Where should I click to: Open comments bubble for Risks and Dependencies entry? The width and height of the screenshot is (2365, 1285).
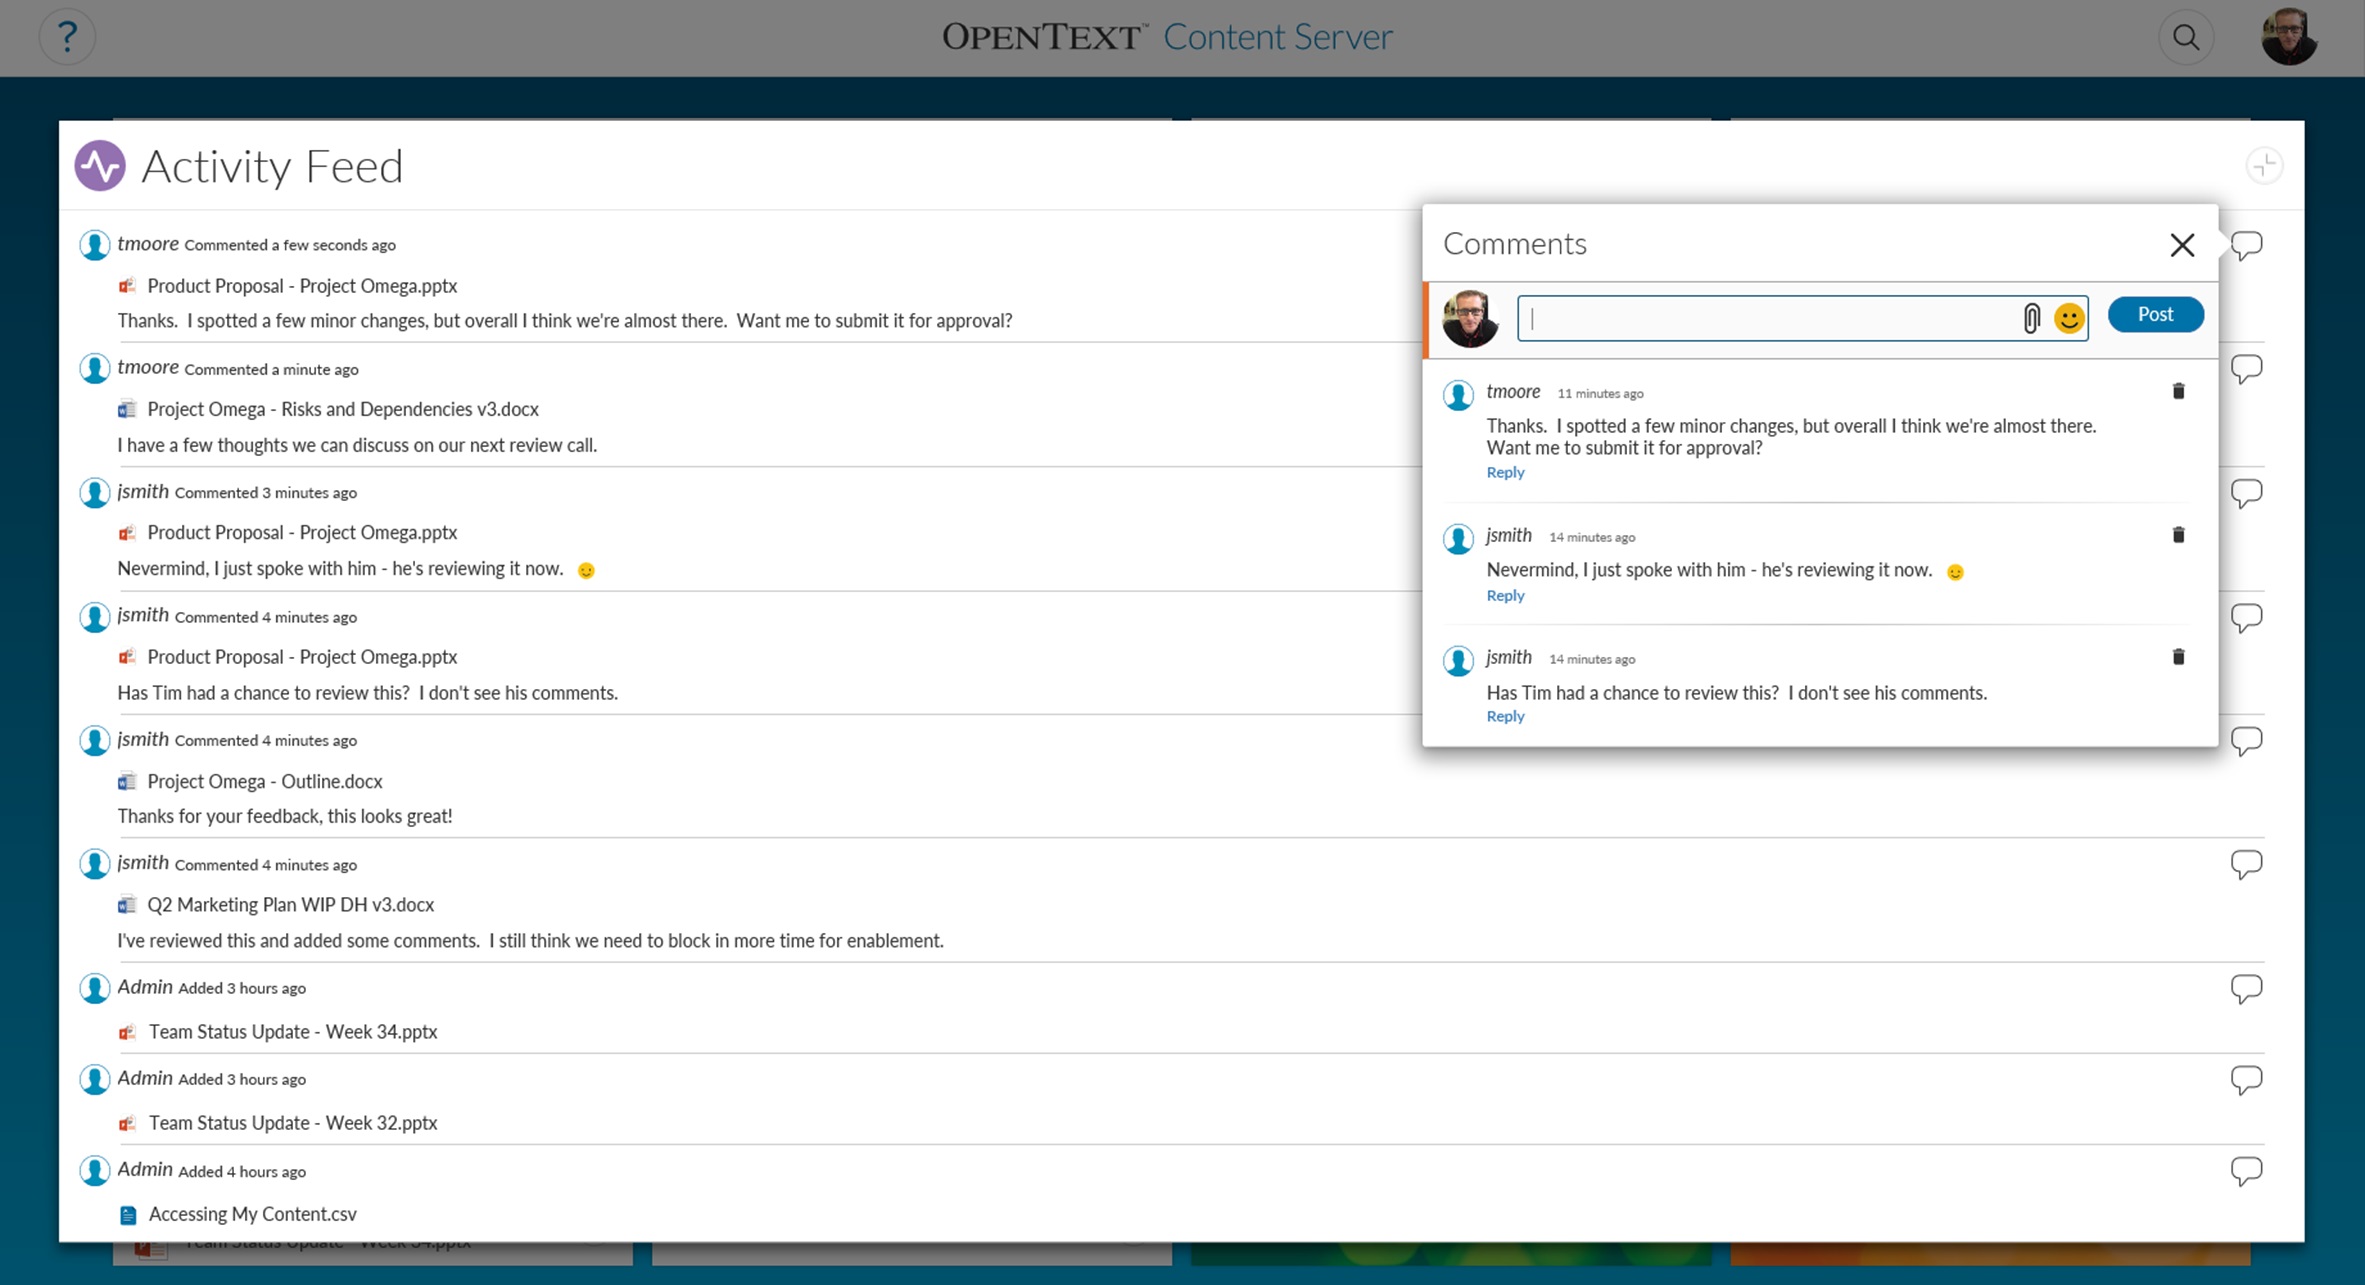pyautogui.click(x=2246, y=369)
